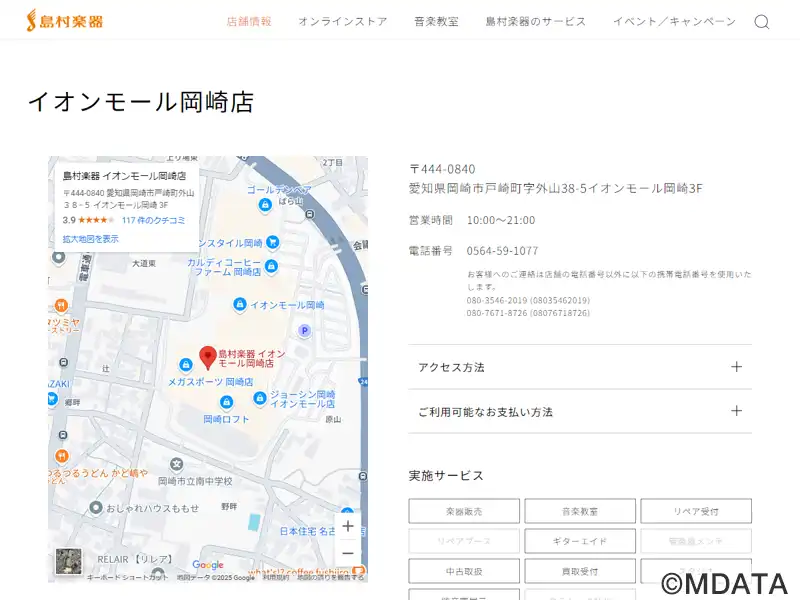Click the parking P marker on the map

click(x=305, y=331)
